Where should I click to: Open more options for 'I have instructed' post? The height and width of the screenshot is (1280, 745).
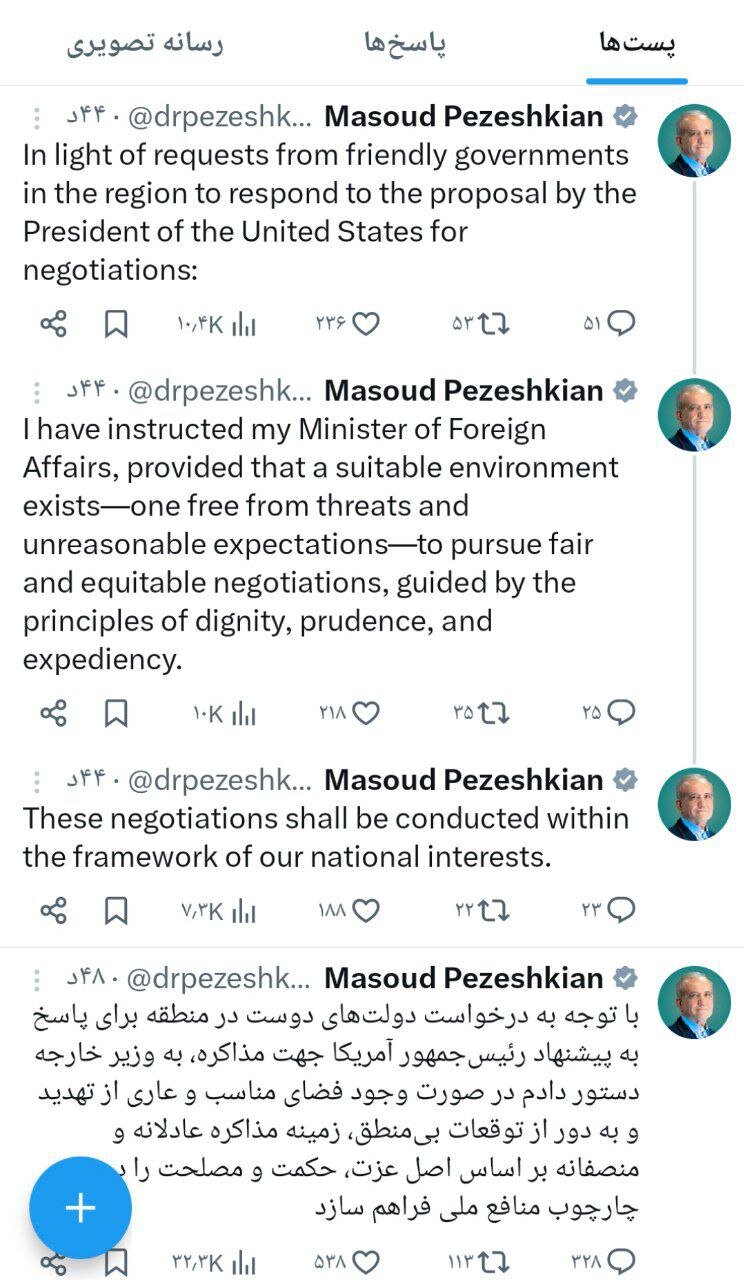(37, 391)
